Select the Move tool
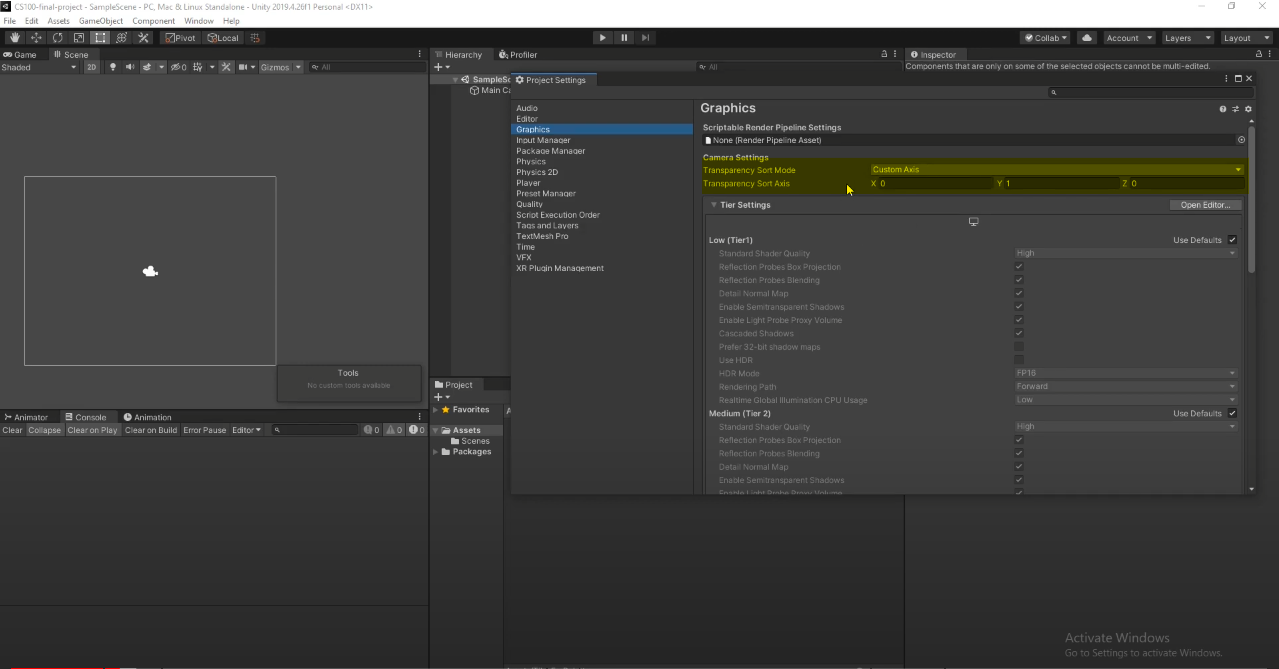 click(36, 38)
